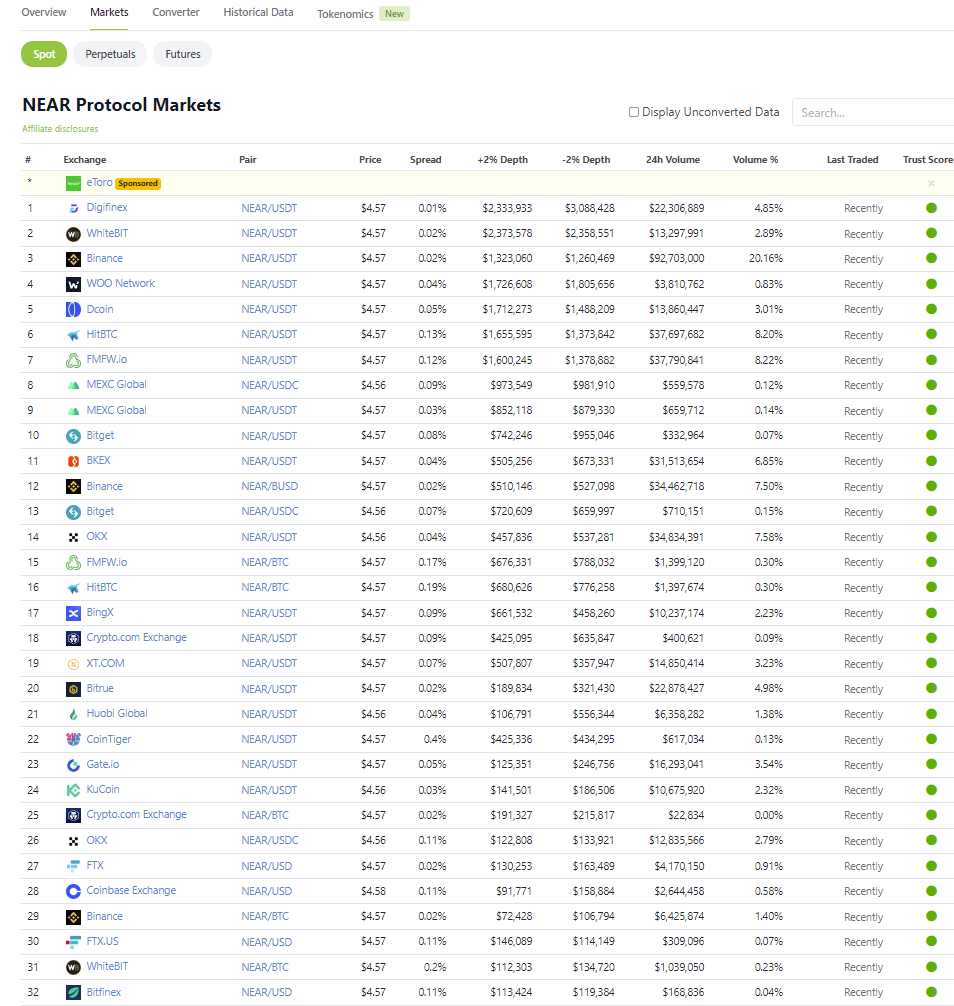
Task: Dismiss the eToro sponsored row
Action: tap(931, 183)
